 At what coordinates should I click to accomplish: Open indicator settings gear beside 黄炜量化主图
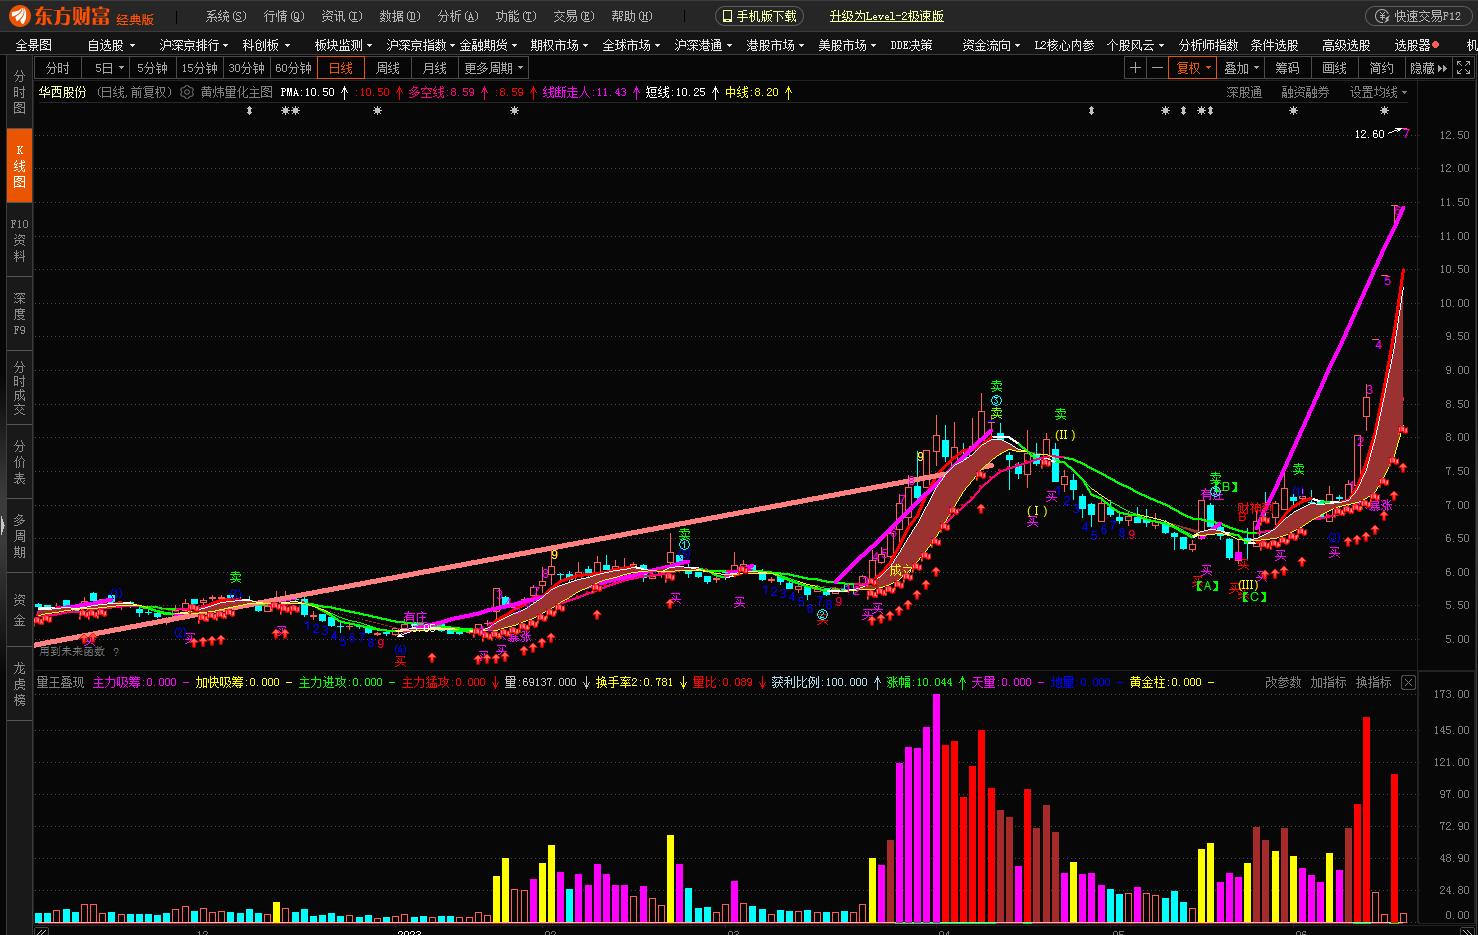(x=187, y=92)
